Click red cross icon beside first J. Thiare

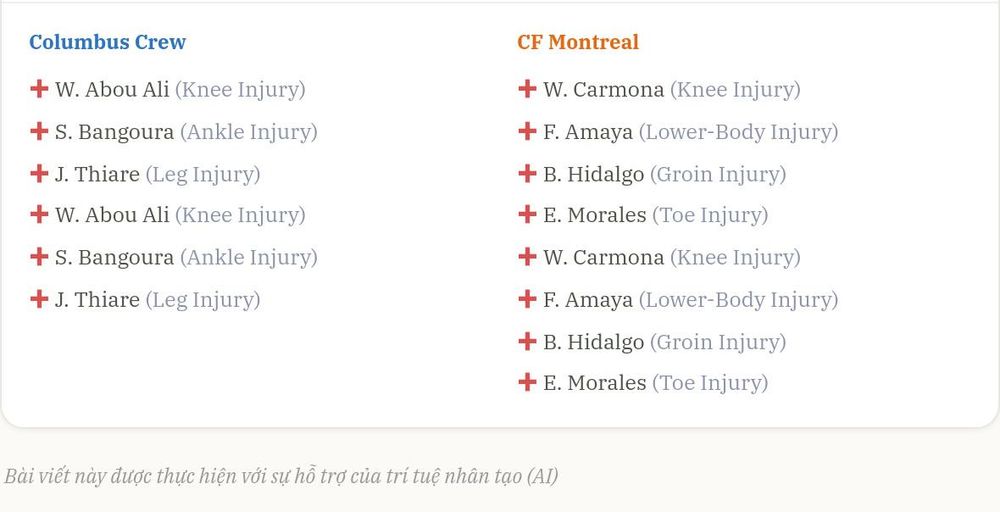[39, 173]
